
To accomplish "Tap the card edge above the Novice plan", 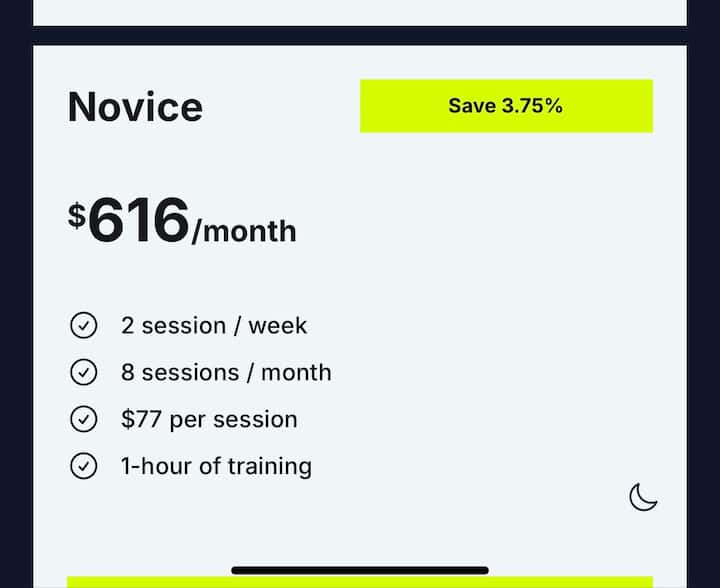I will coord(360,12).
